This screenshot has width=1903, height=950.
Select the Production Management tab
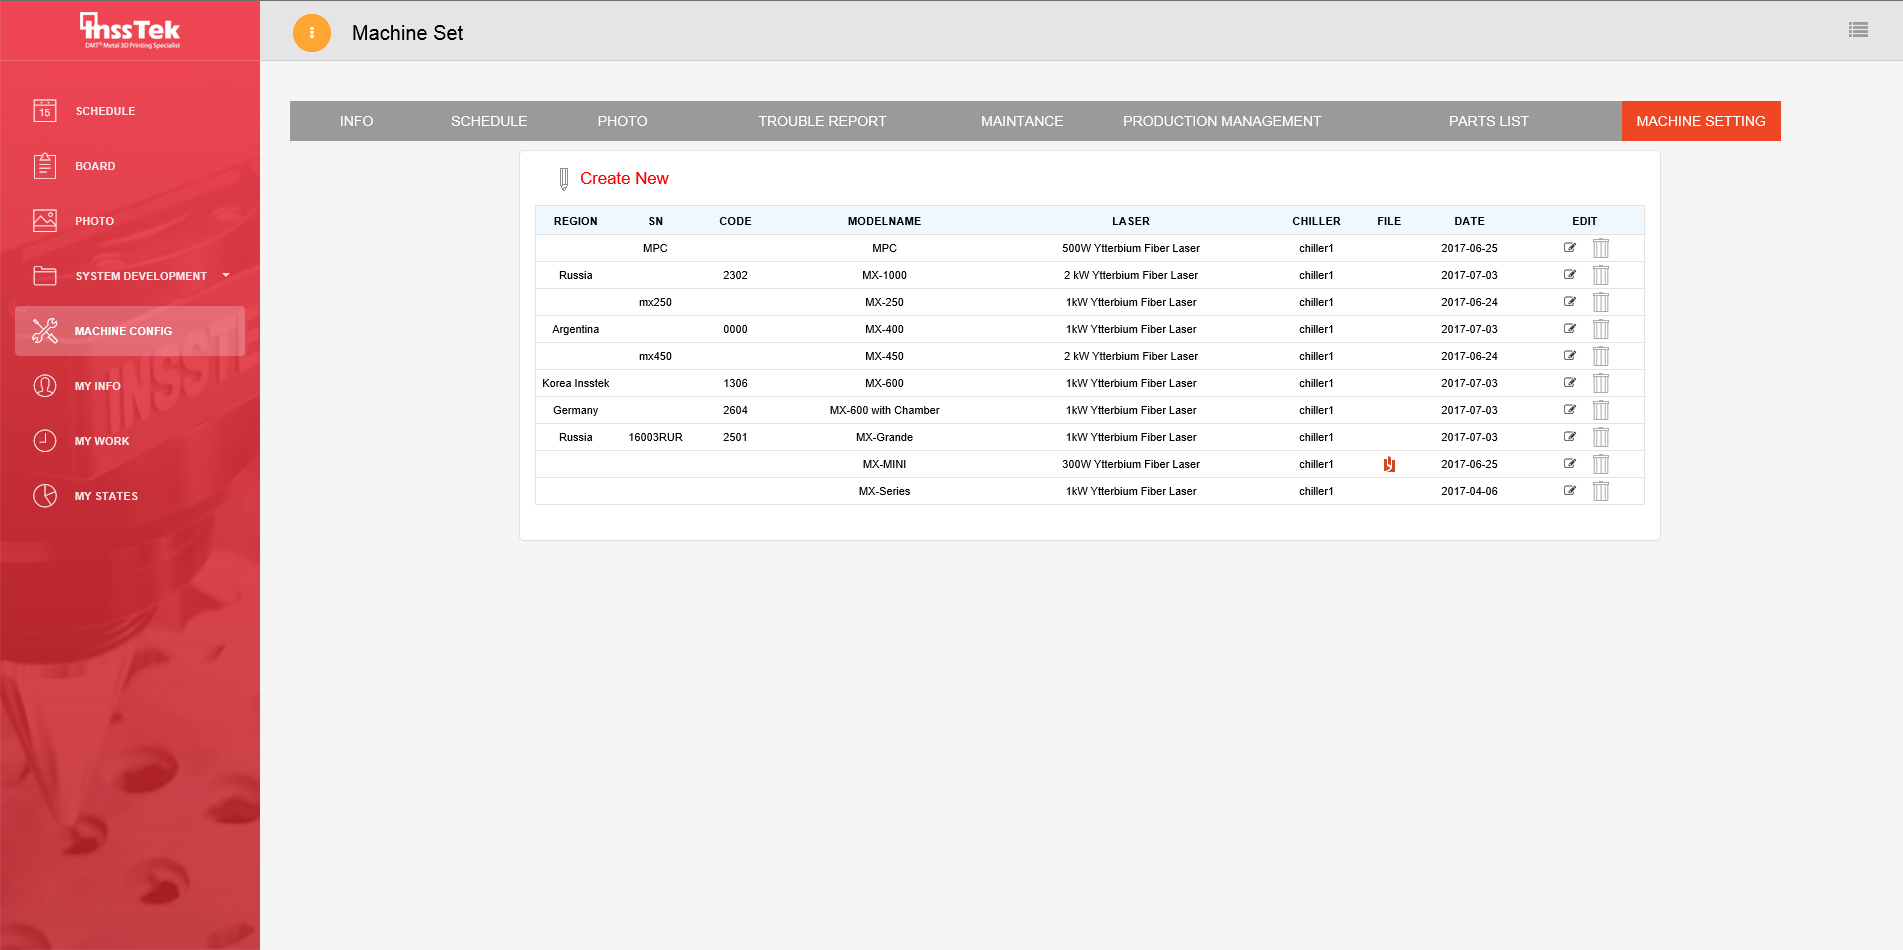[1221, 121]
